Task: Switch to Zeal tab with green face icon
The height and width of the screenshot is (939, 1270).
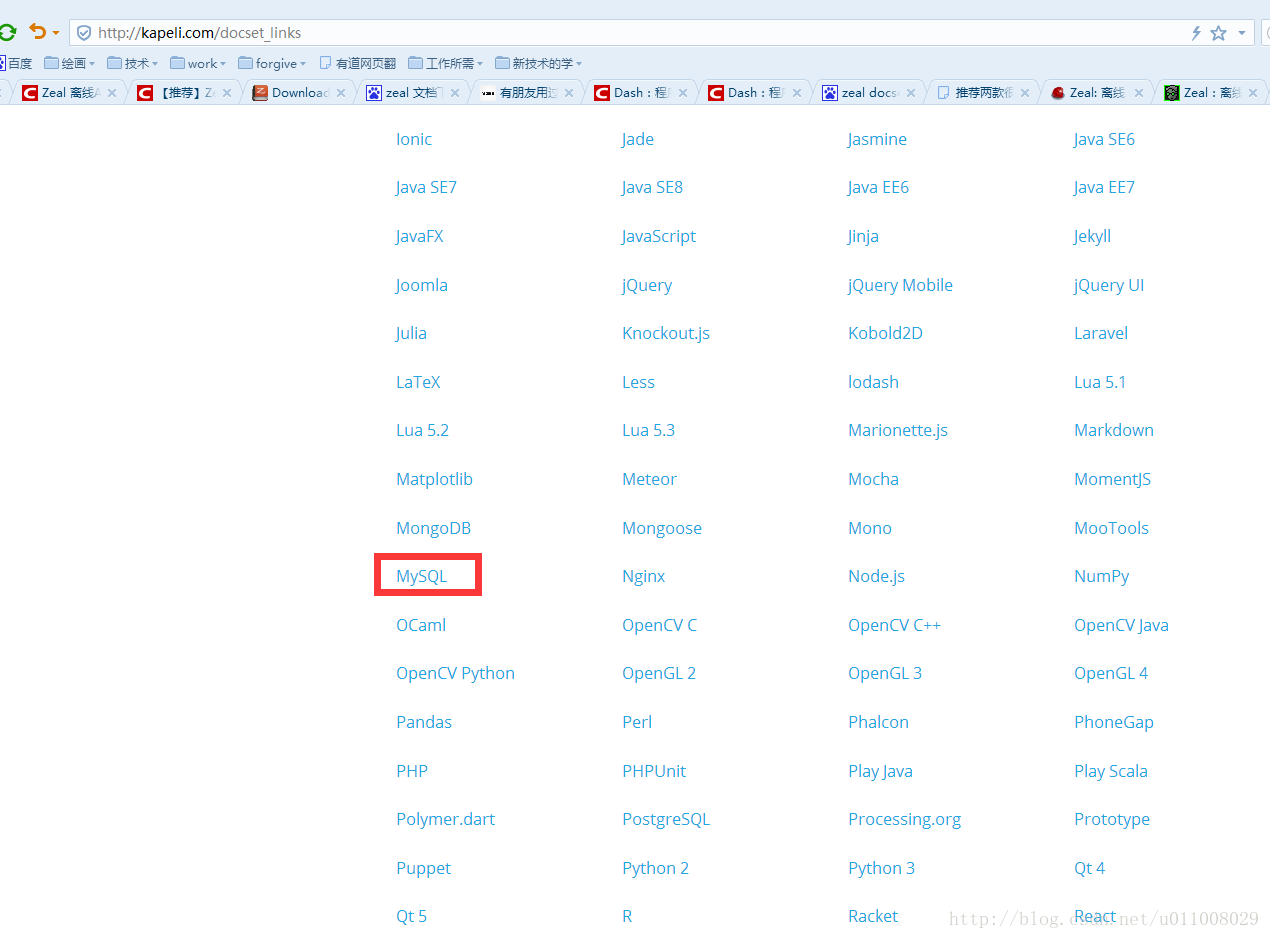Action: coord(1212,93)
